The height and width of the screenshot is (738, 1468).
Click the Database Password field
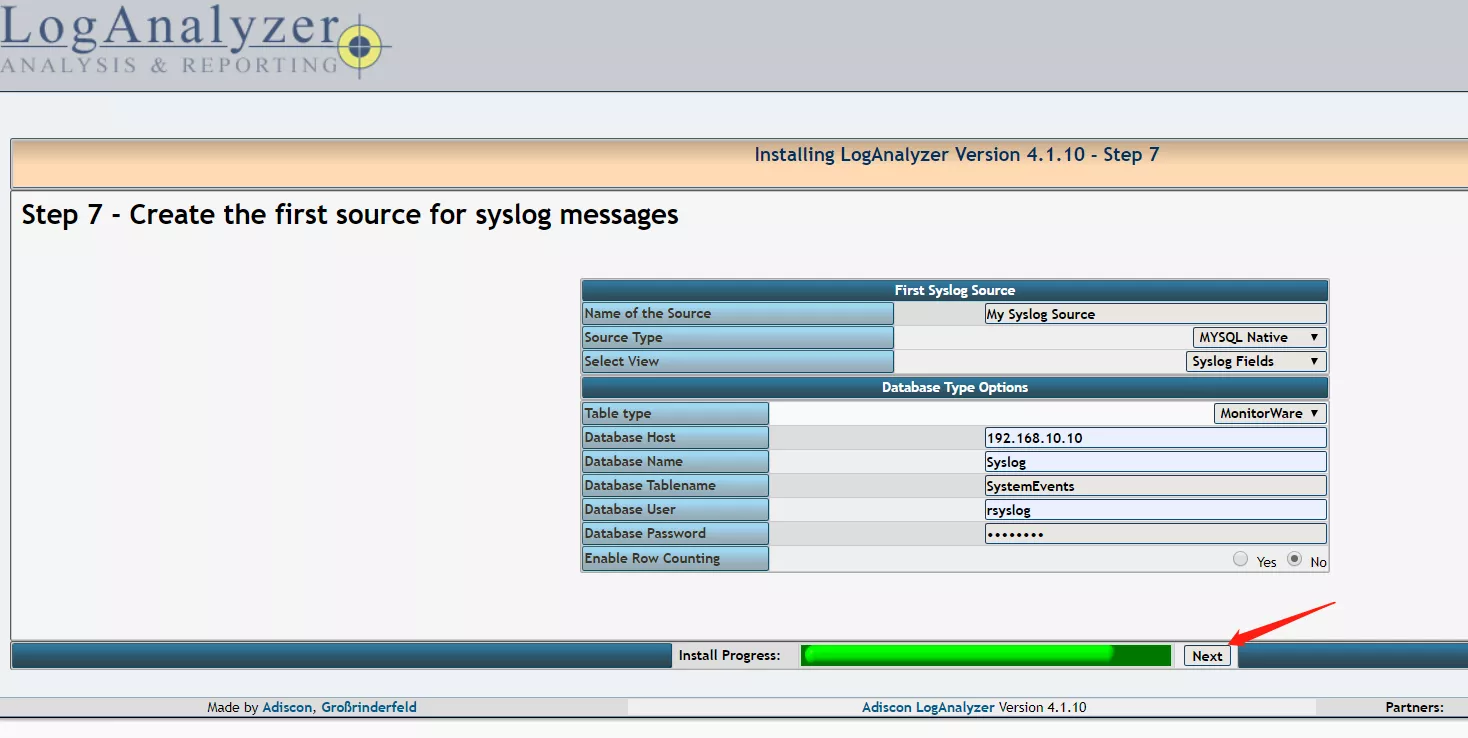pos(1155,534)
